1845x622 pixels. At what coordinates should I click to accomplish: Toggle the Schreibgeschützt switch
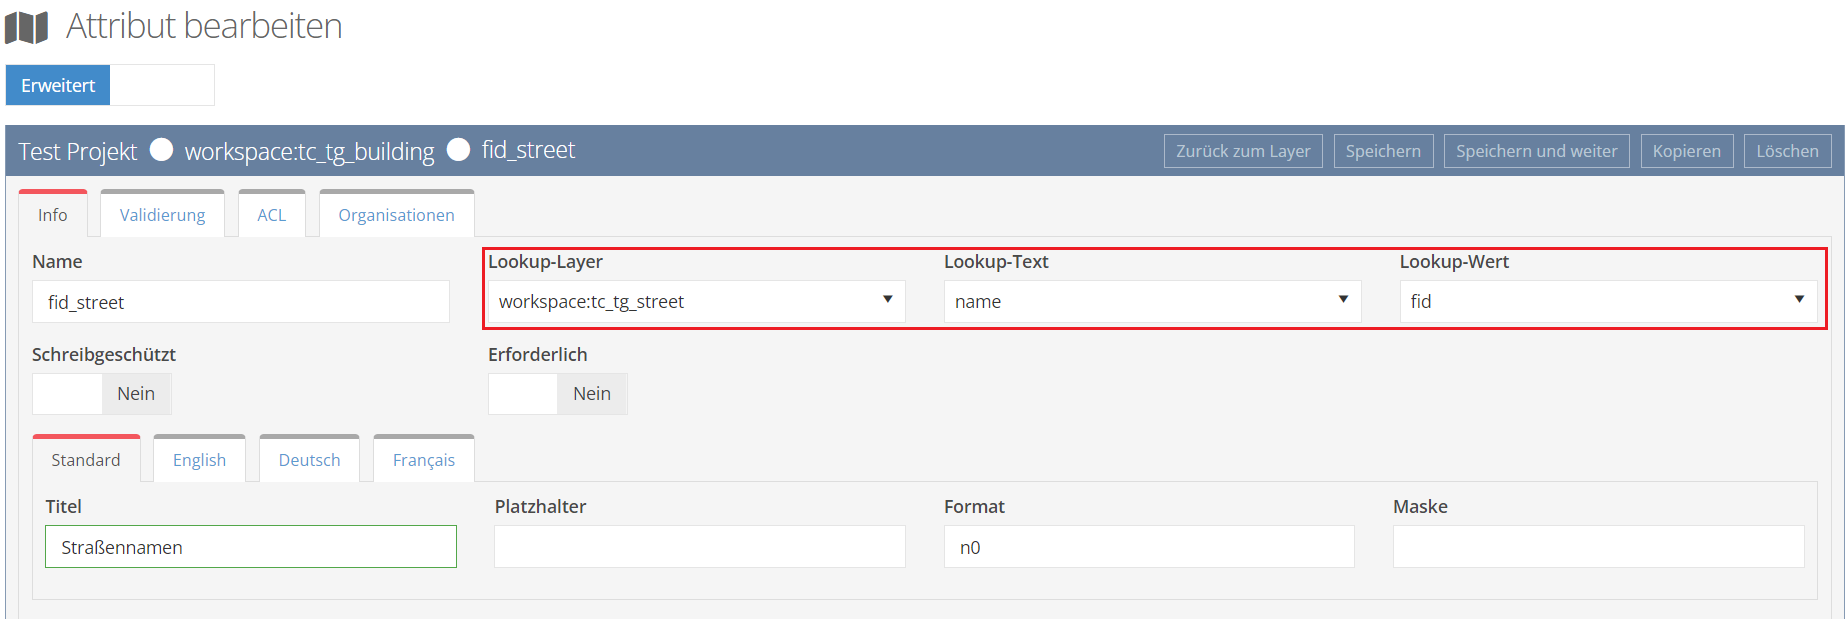(x=102, y=394)
